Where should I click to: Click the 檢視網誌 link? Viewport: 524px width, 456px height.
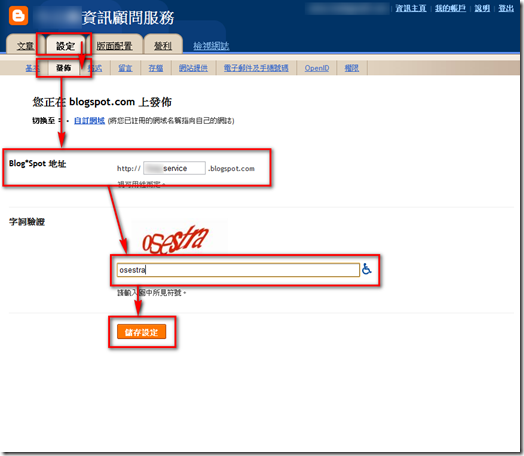click(211, 46)
